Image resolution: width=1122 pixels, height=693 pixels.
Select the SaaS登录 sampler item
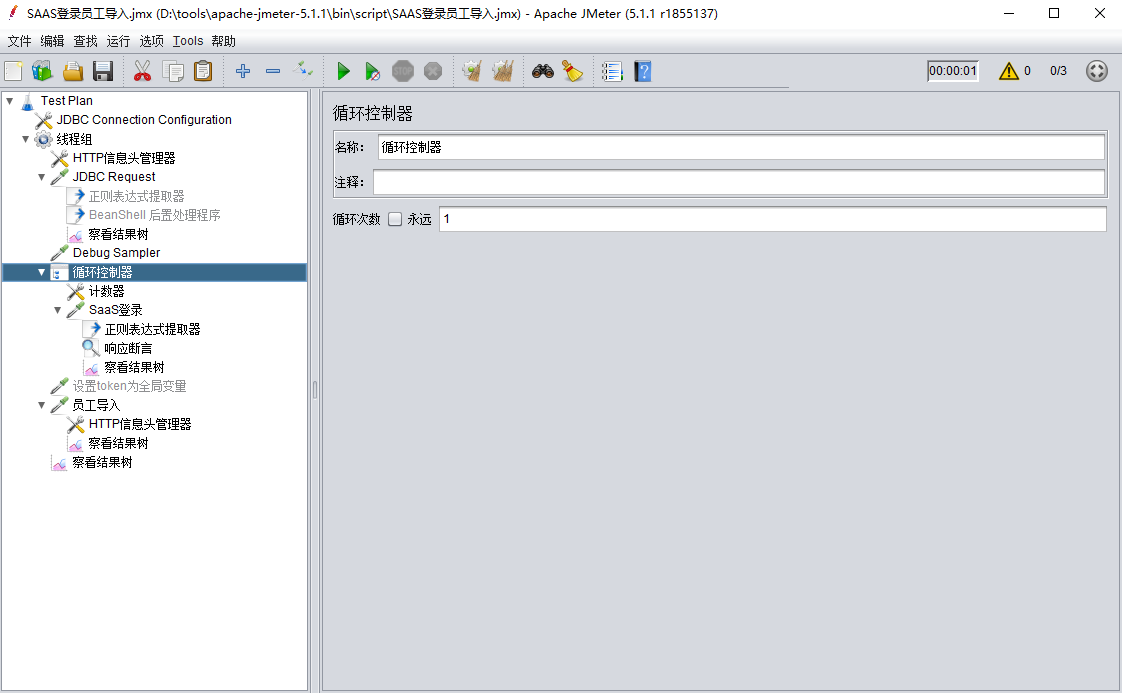(115, 310)
